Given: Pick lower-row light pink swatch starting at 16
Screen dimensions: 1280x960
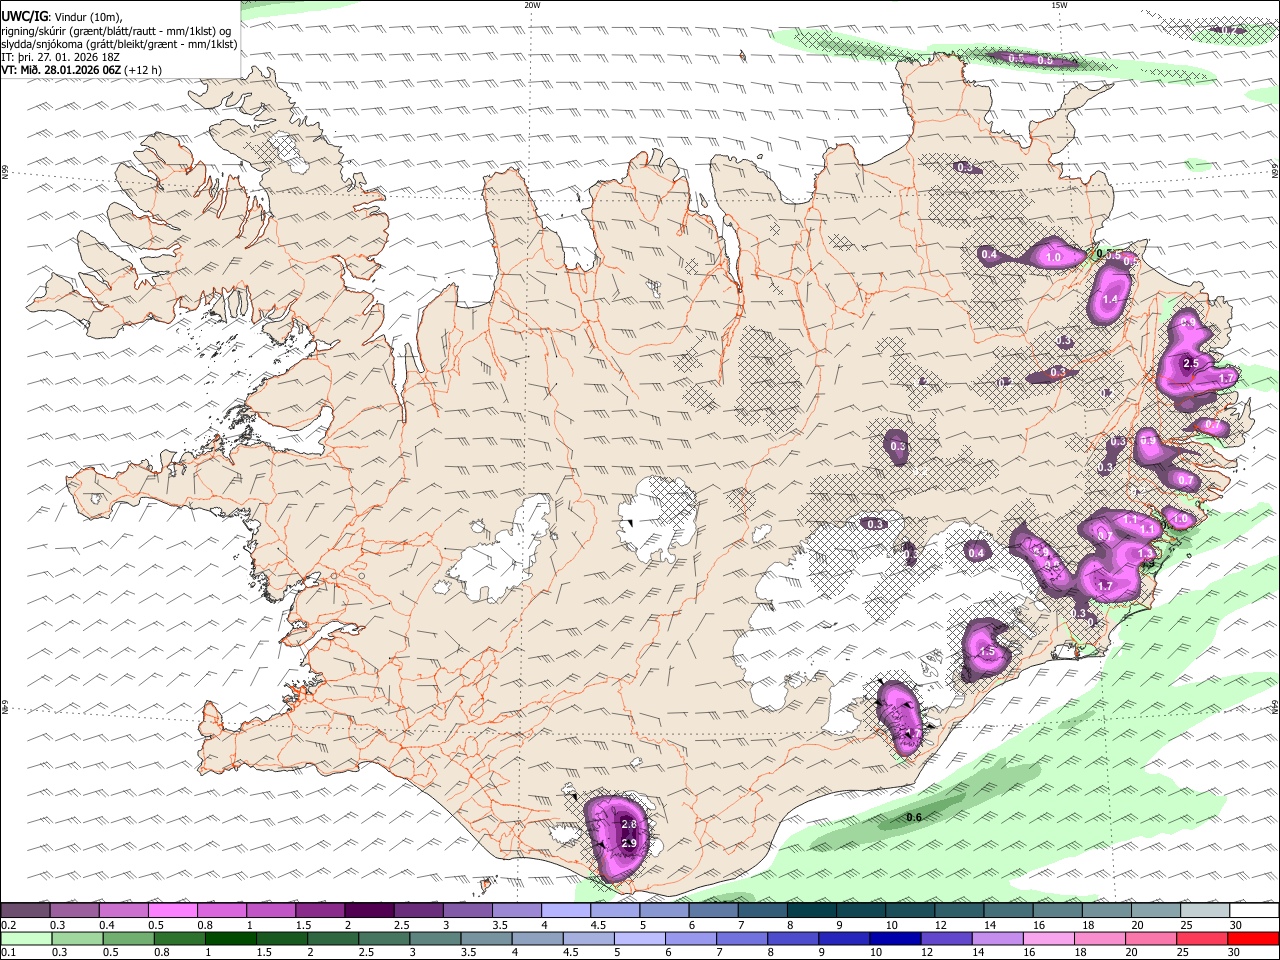Looking at the screenshot, I should [x=1047, y=938].
